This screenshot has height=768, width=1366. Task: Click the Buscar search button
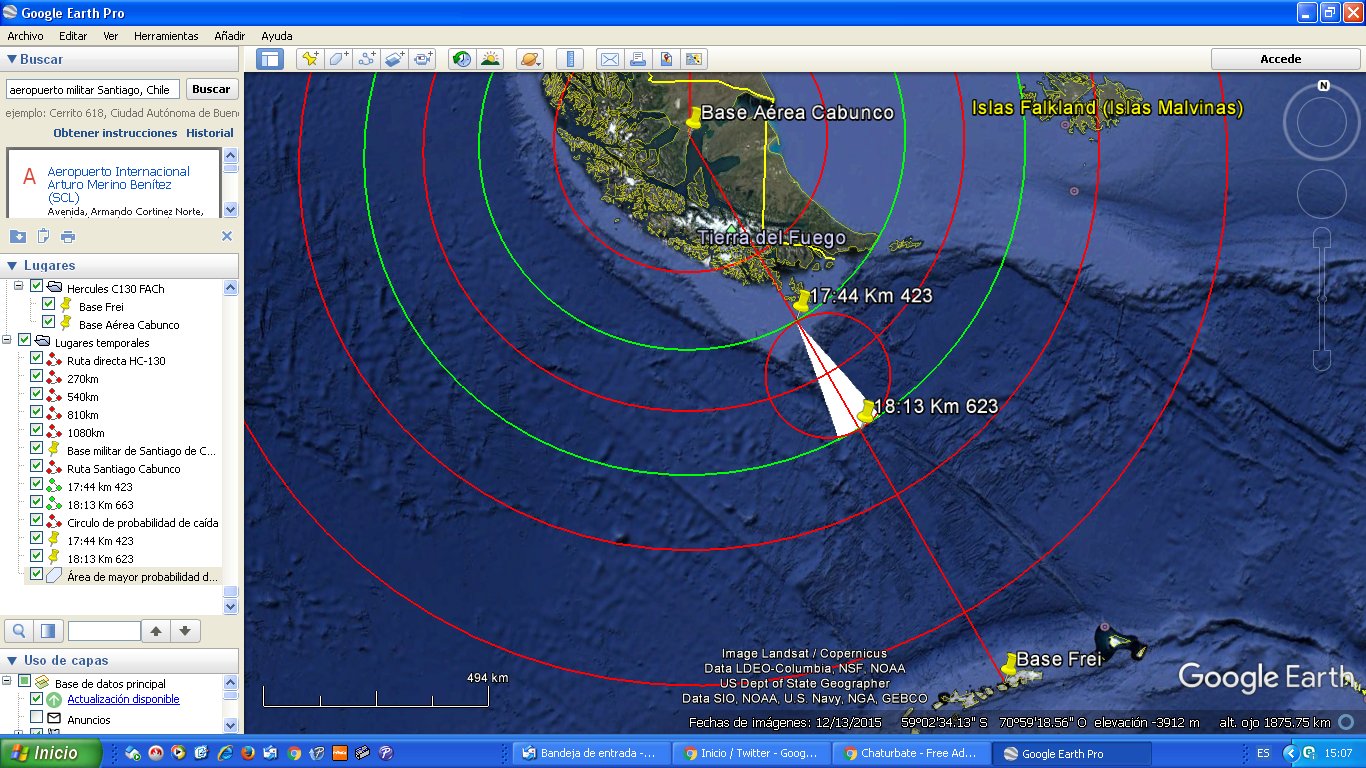click(x=211, y=89)
